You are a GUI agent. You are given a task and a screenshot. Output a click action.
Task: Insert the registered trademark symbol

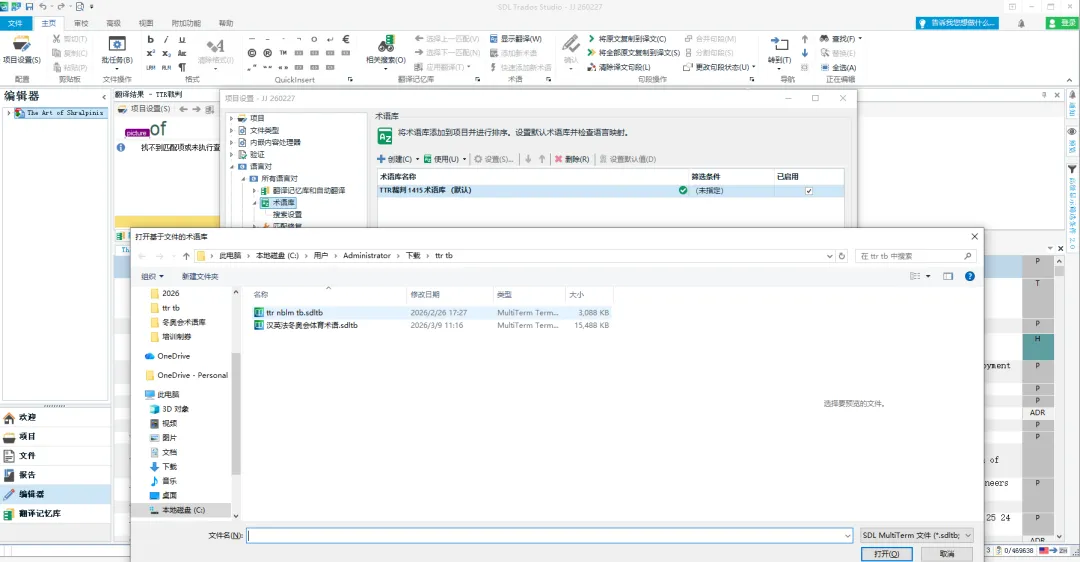[267, 53]
